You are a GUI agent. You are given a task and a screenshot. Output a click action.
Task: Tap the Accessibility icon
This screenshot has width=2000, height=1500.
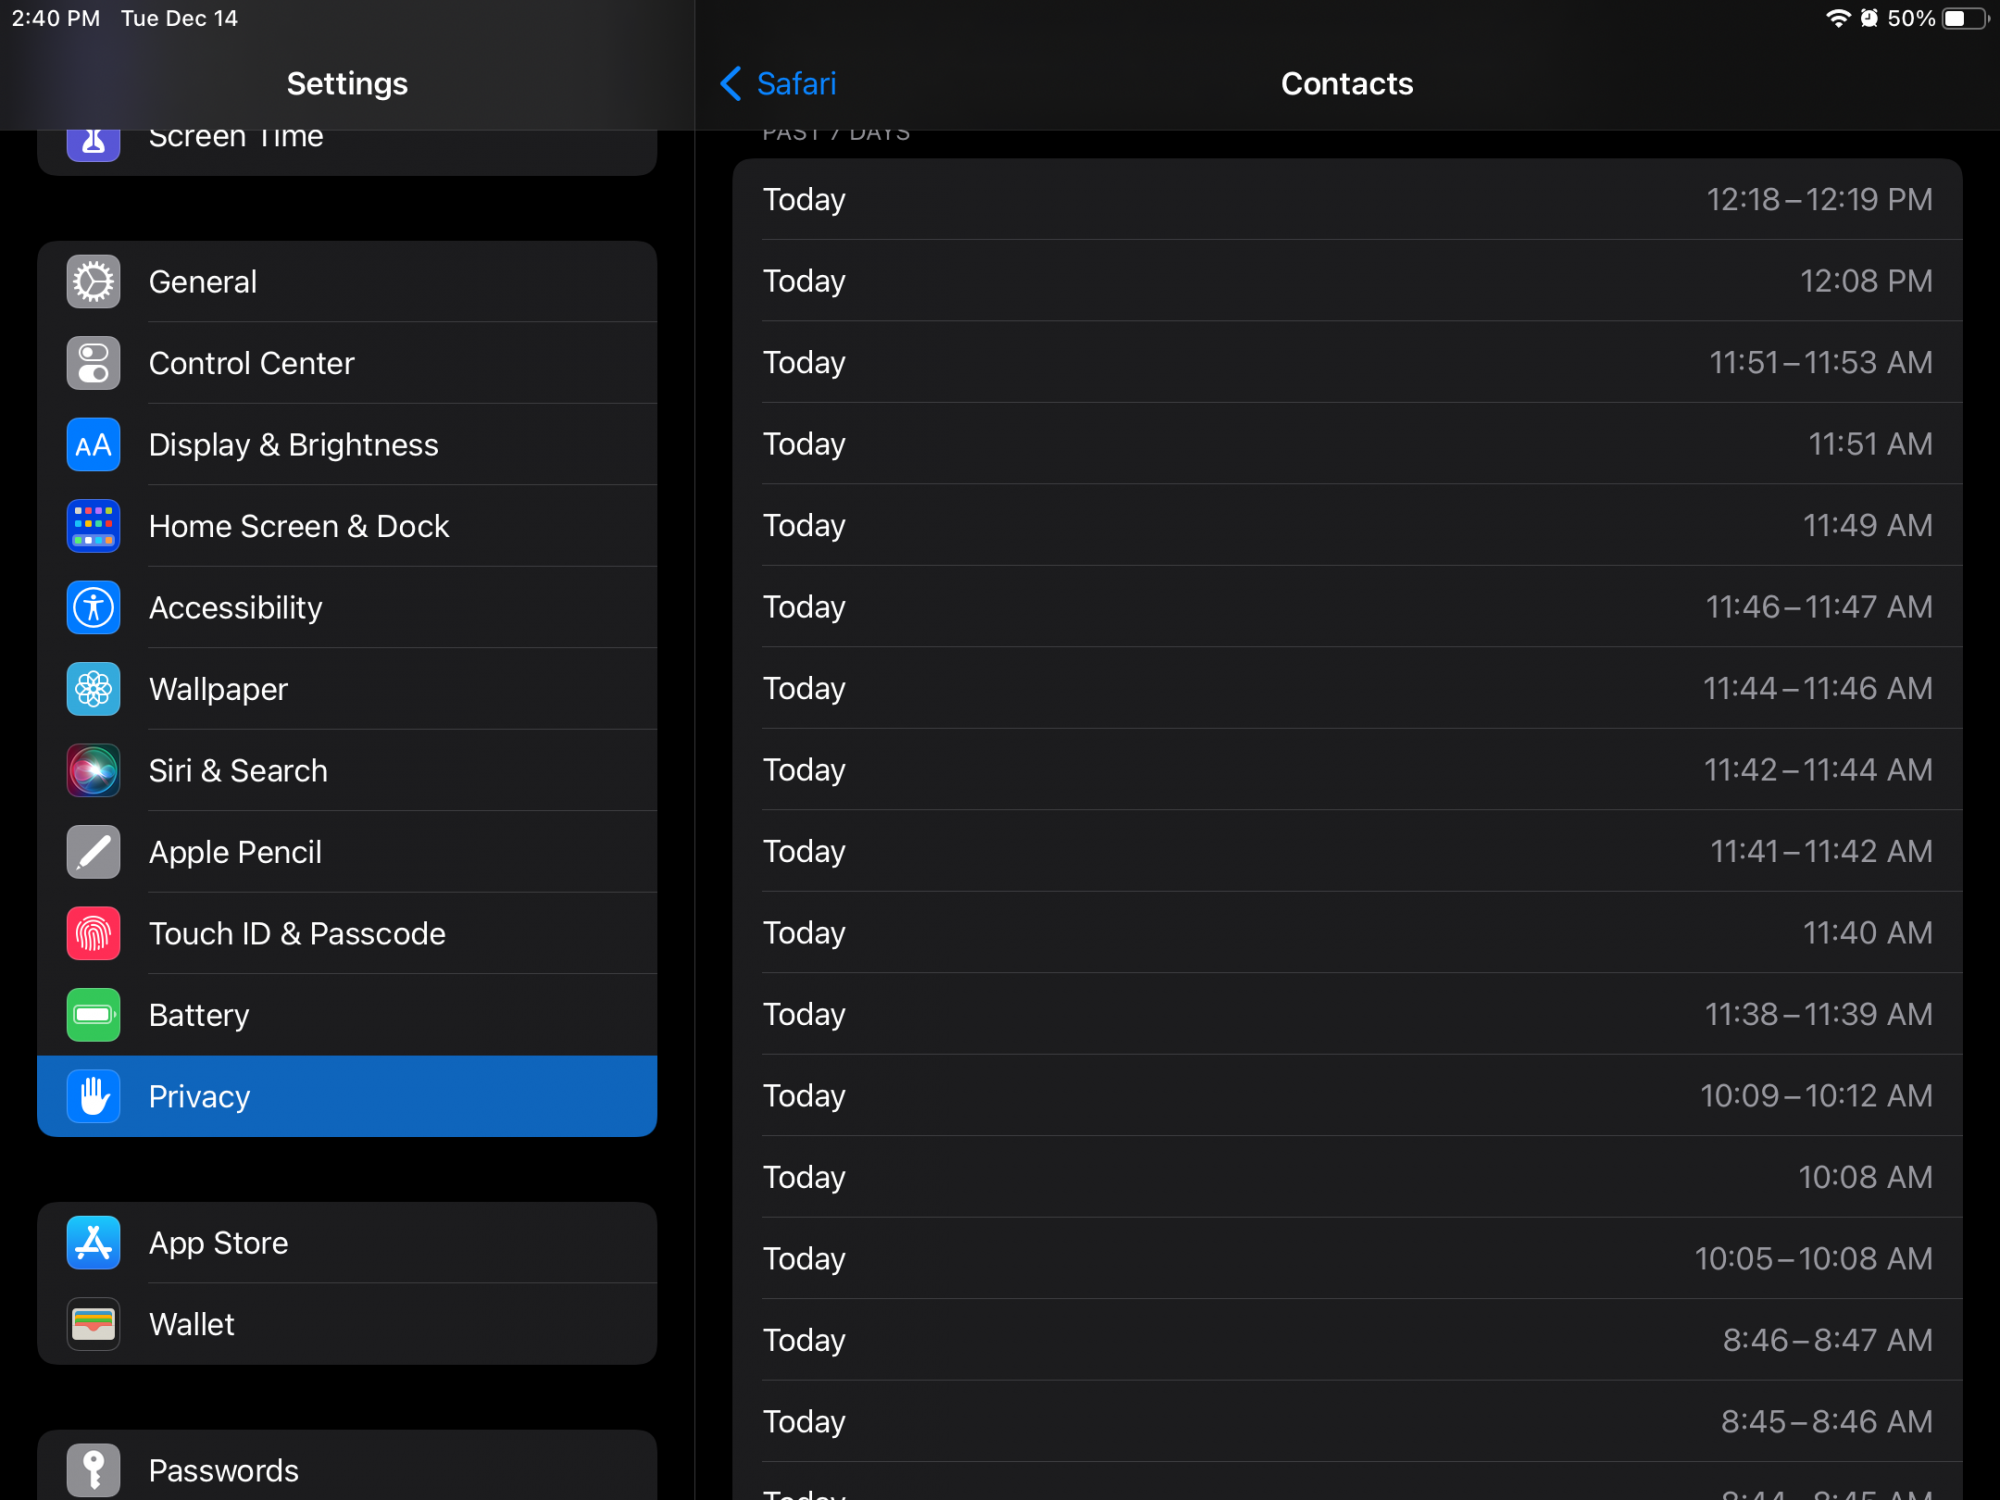(93, 608)
